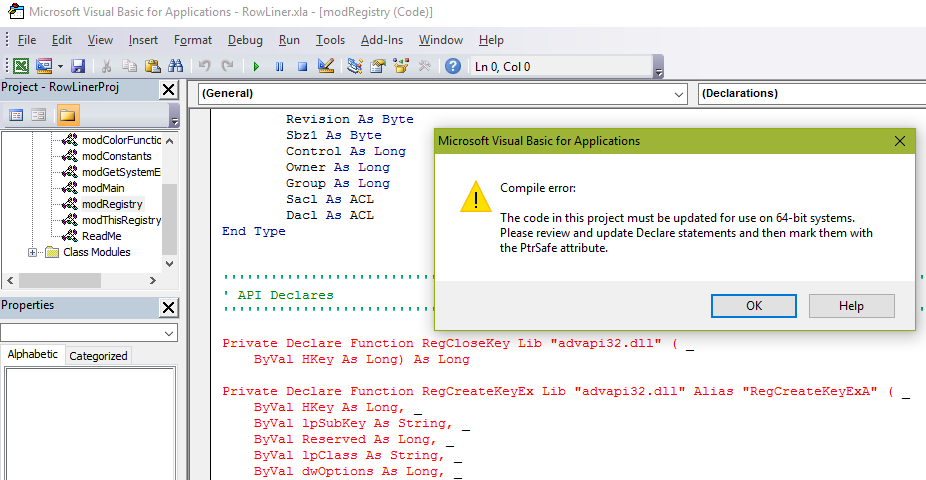Open Project Explorer toolbar icon
This screenshot has height=480, width=926.
pos(354,66)
